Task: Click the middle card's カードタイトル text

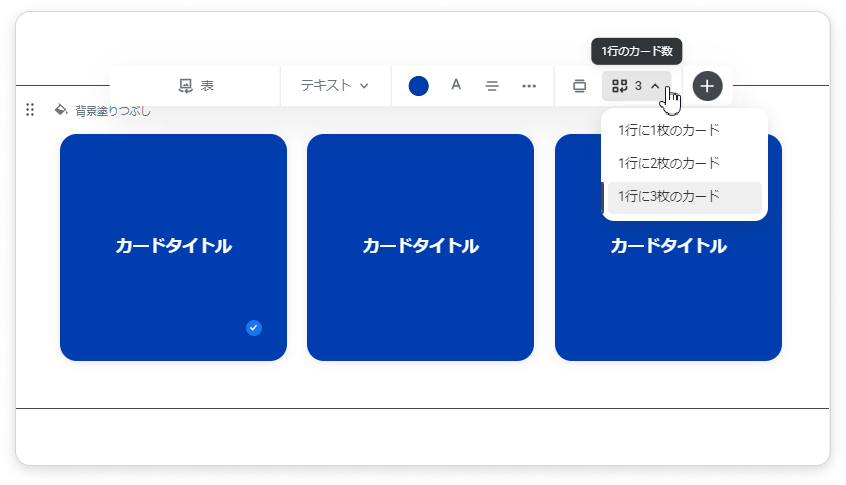Action: [x=420, y=246]
